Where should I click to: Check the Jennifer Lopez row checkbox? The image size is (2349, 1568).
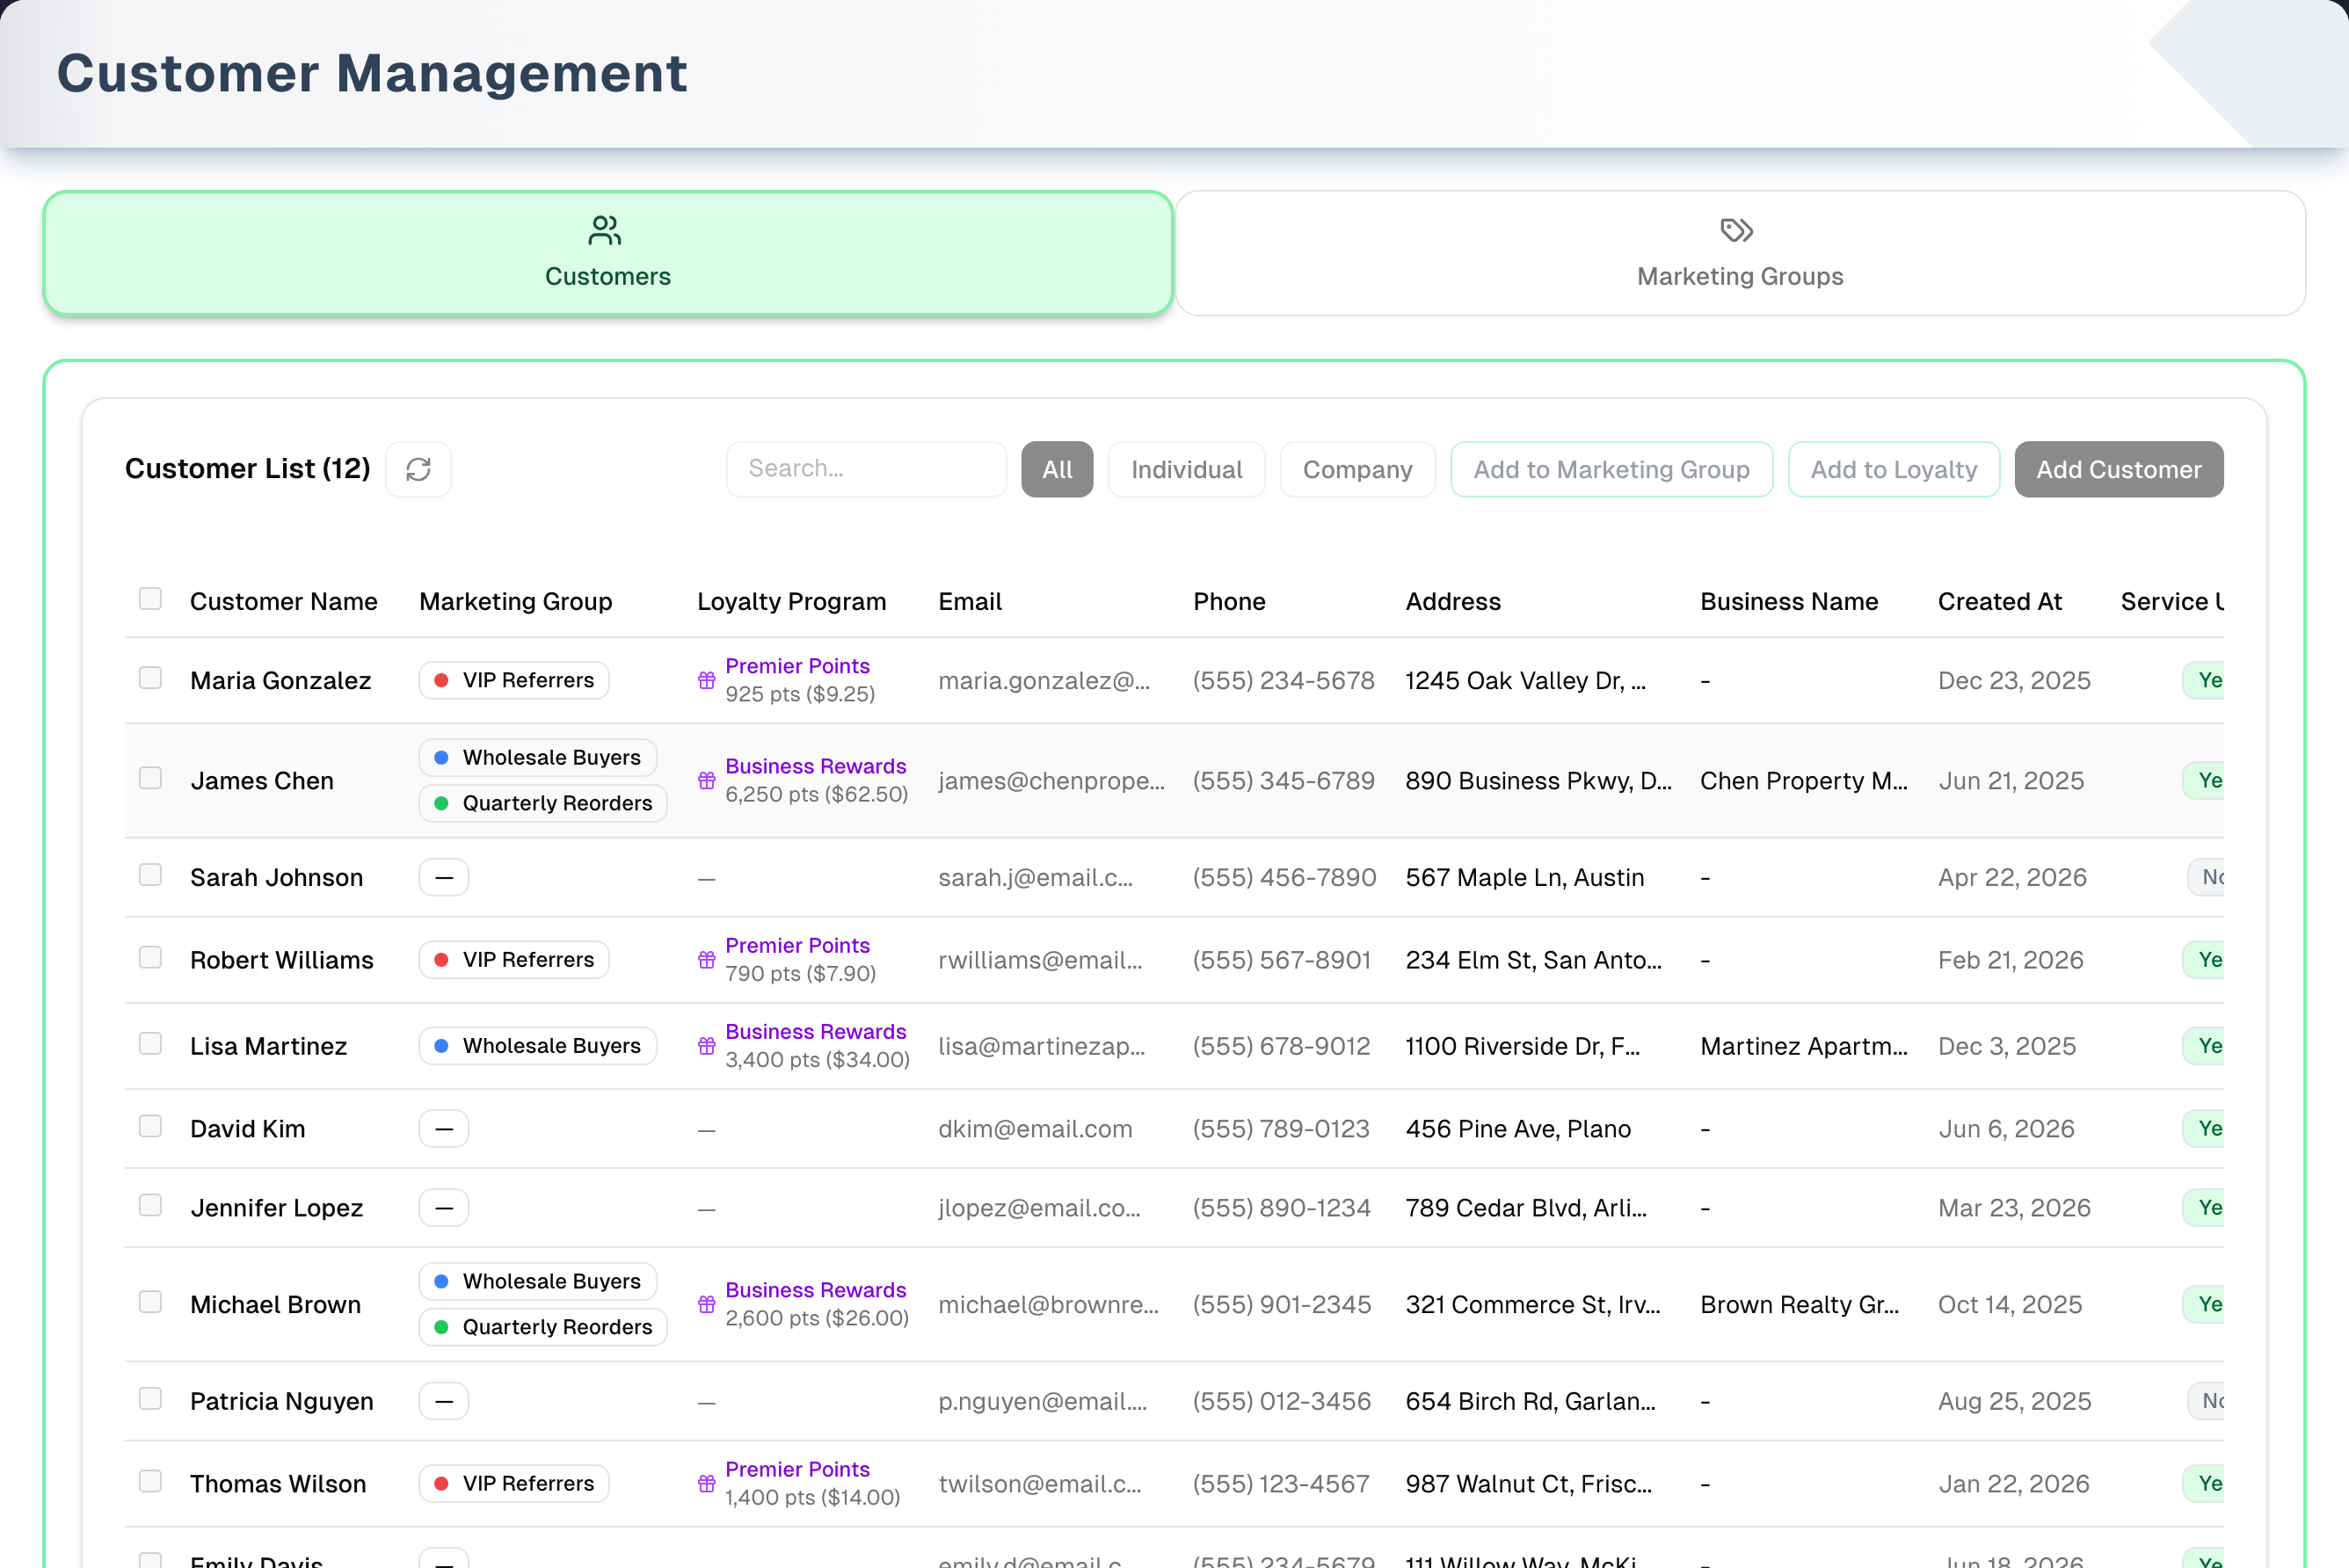150,1206
